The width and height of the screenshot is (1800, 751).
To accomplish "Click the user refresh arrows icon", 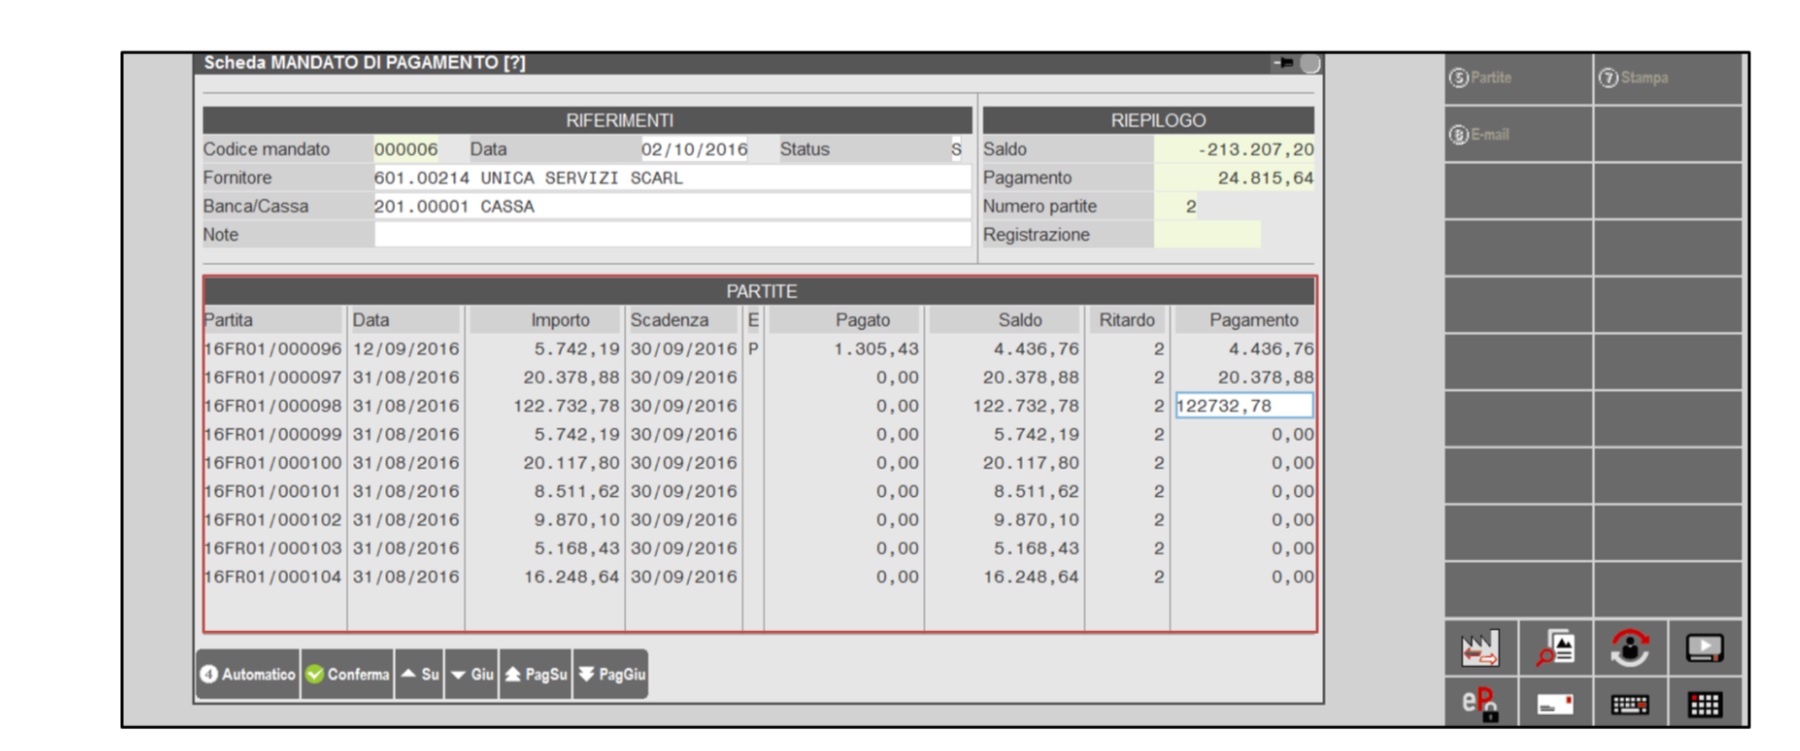I will coord(1630,649).
